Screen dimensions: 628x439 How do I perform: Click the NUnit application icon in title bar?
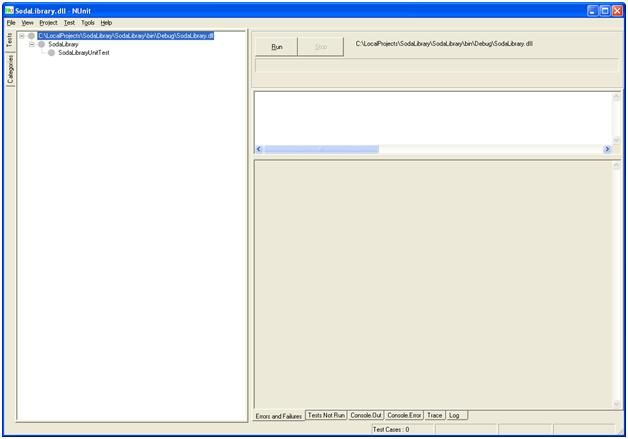9,10
